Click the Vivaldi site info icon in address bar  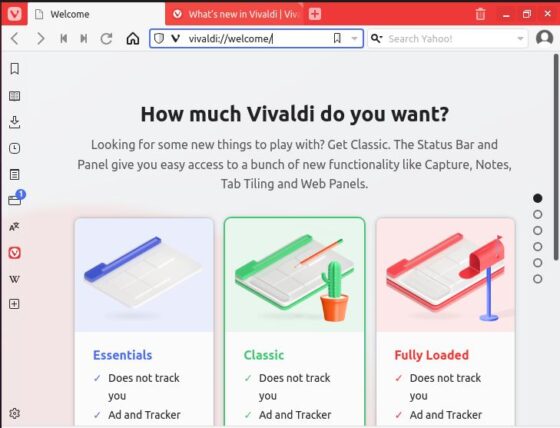[175, 38]
